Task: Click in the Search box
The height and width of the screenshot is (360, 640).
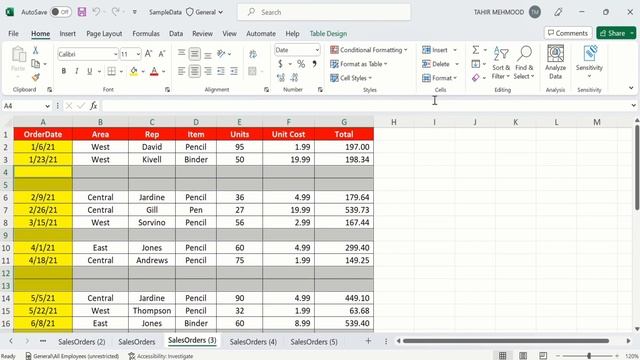Action: [324, 12]
